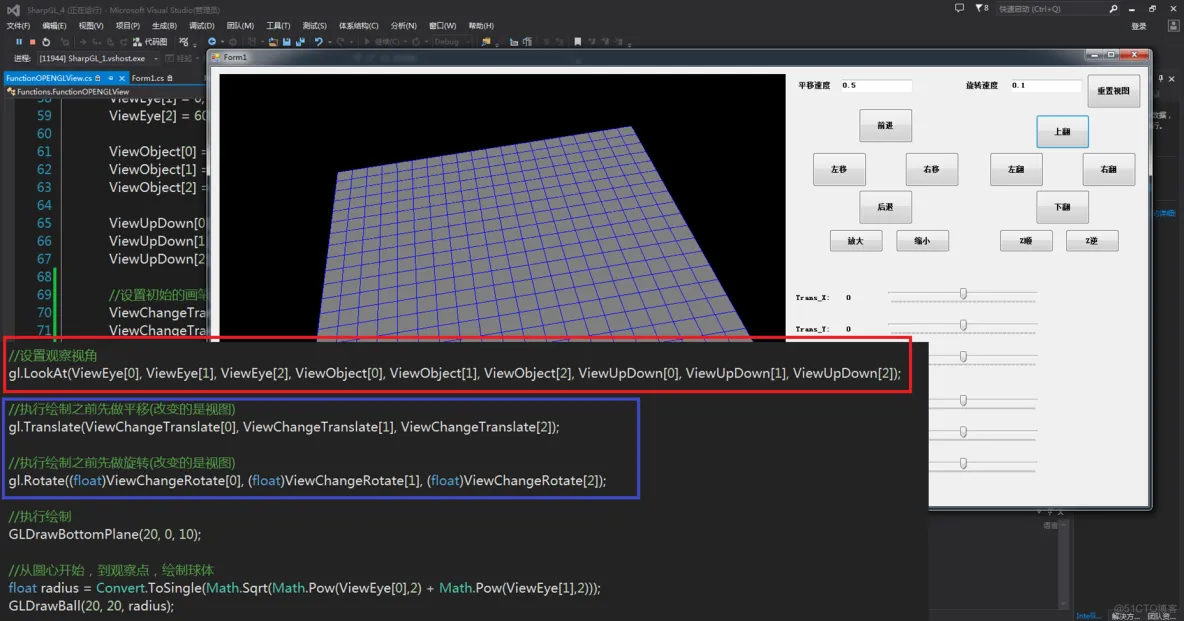Open the 帮助(H) menu
The width and height of the screenshot is (1184, 621).
(x=481, y=26)
